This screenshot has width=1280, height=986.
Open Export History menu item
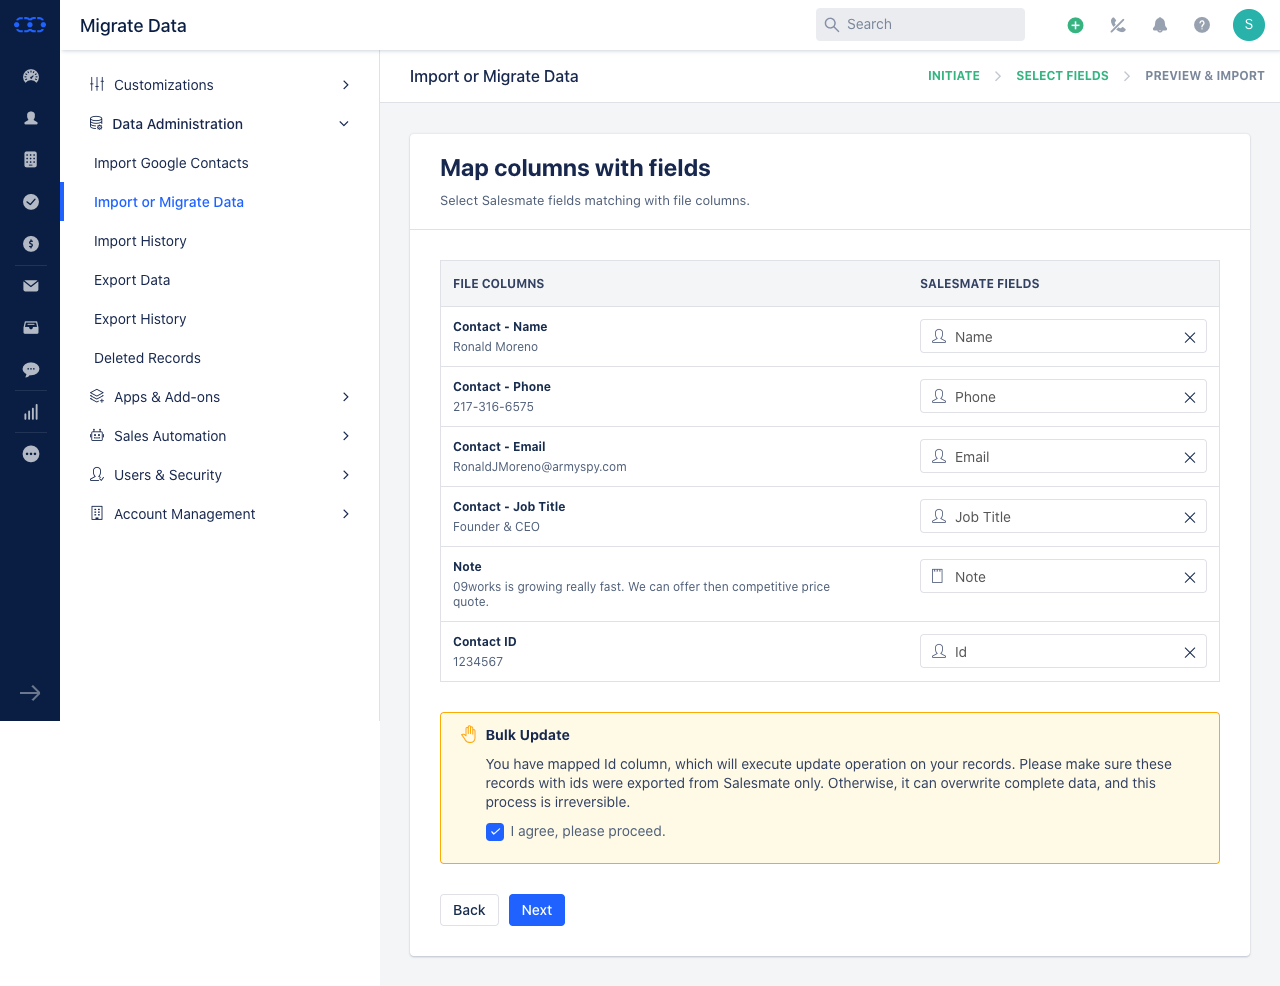point(140,319)
